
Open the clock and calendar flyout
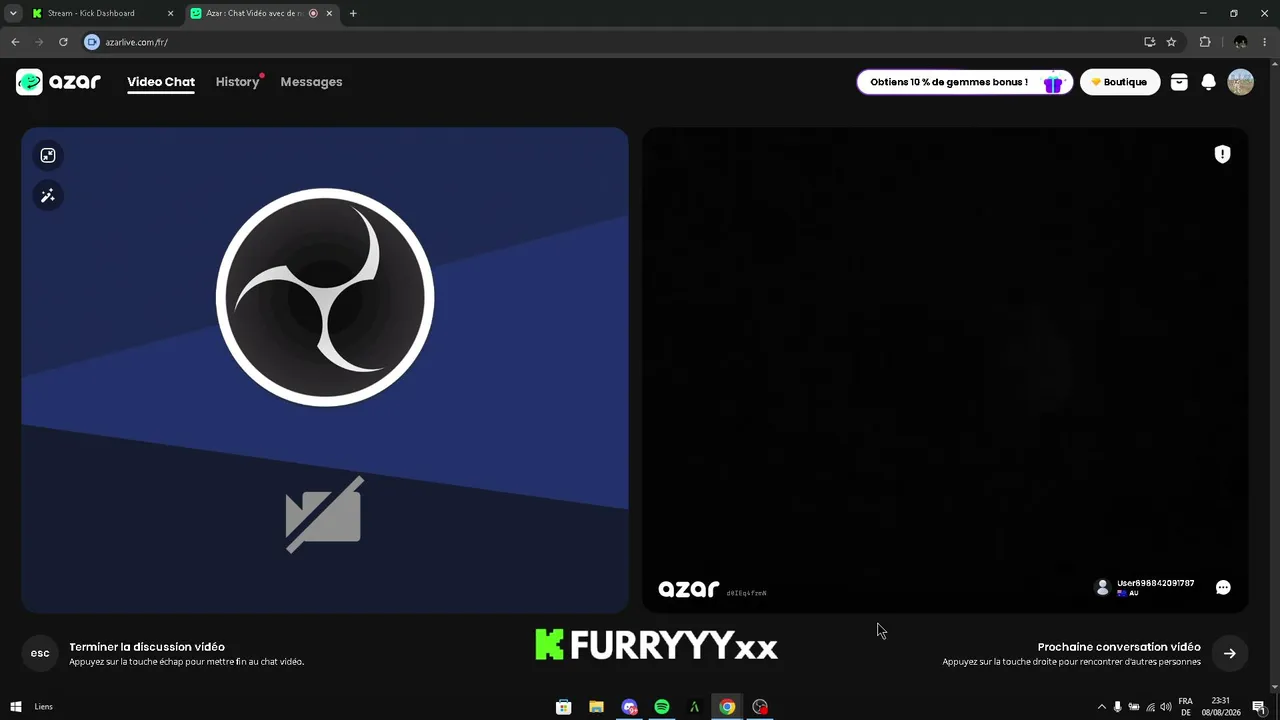pyautogui.click(x=1221, y=707)
